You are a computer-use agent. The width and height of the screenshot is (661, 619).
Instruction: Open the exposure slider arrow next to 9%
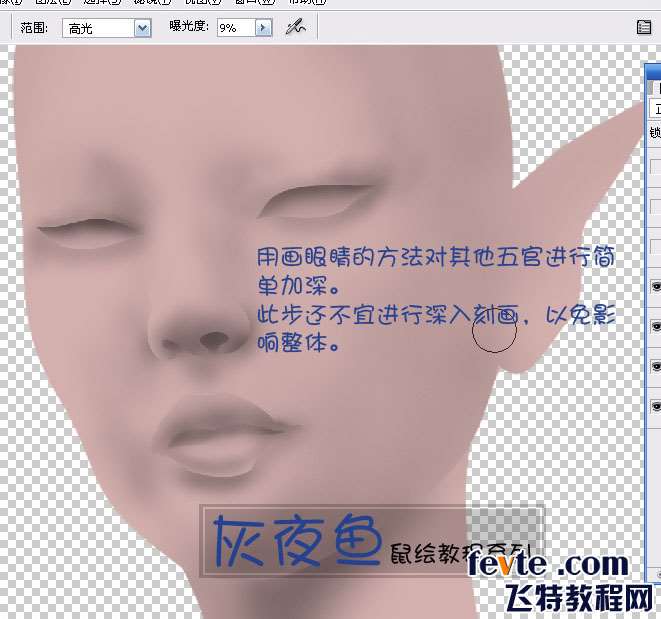click(264, 28)
